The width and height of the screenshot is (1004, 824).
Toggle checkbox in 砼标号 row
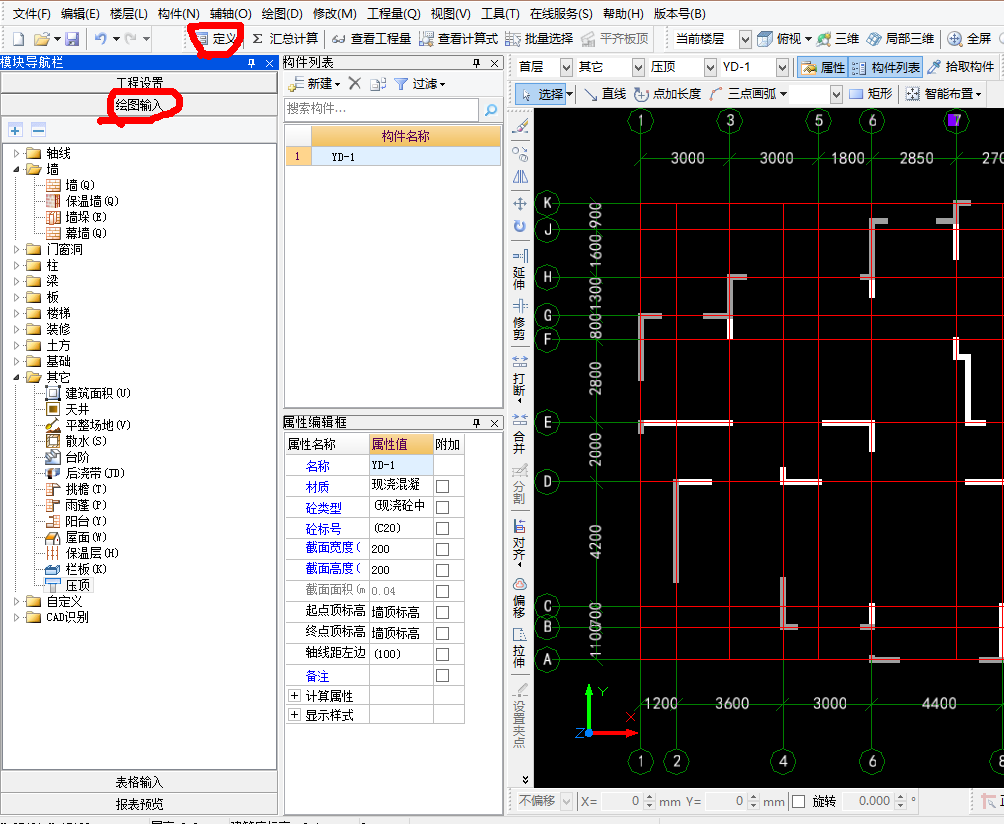point(442,529)
